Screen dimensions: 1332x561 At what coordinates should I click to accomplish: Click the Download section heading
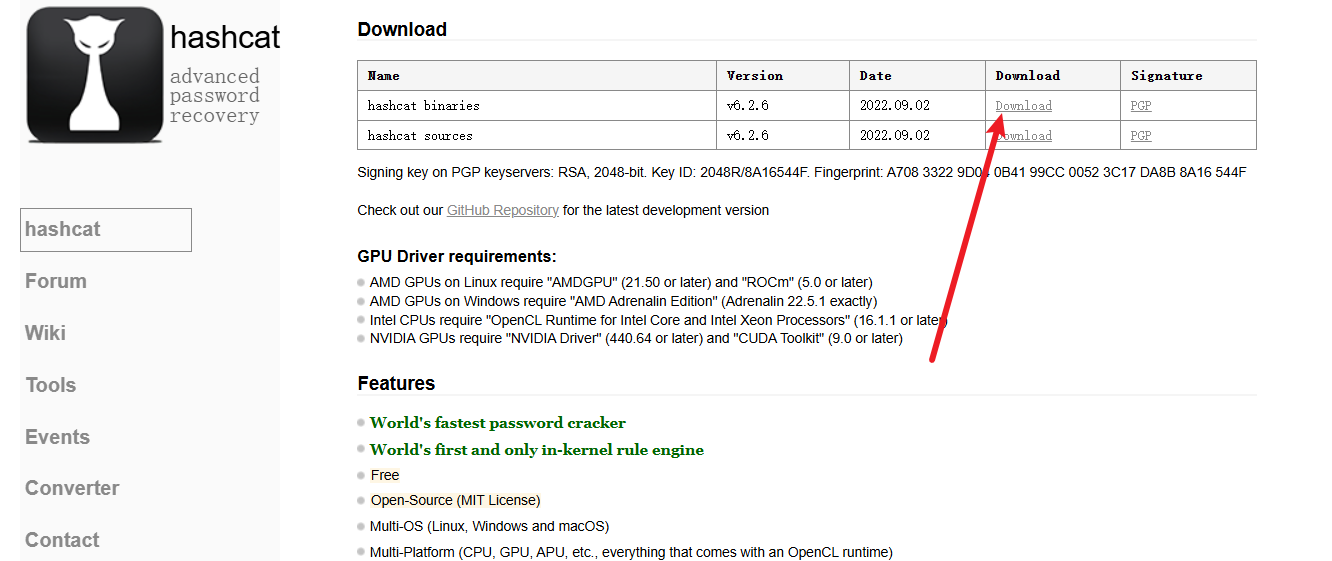click(402, 30)
